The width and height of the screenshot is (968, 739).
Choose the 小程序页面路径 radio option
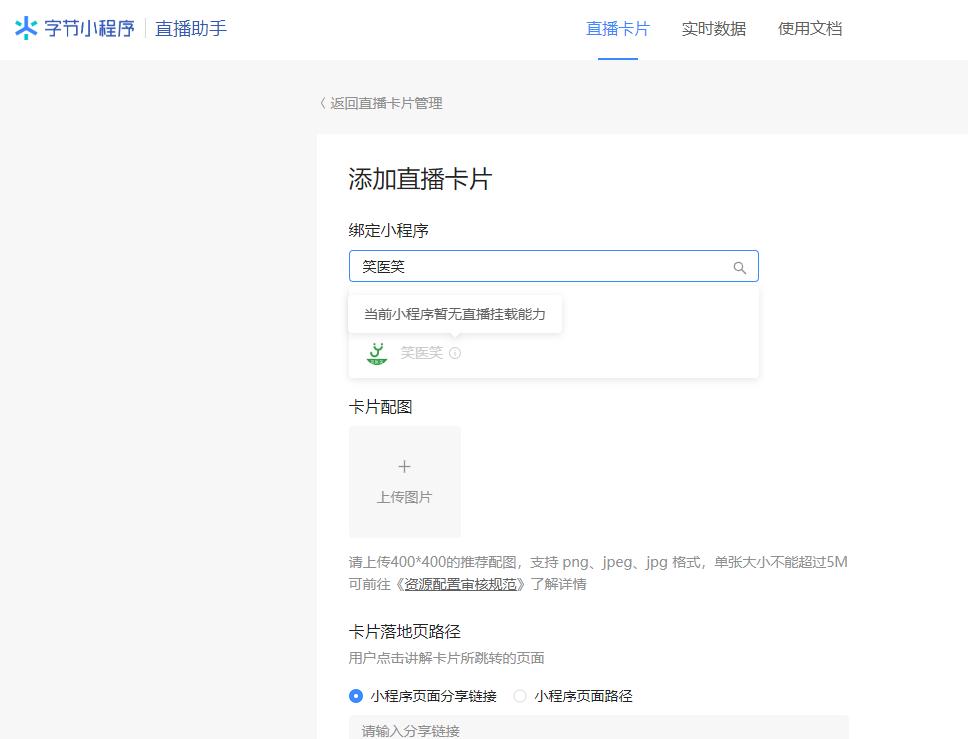(520, 696)
